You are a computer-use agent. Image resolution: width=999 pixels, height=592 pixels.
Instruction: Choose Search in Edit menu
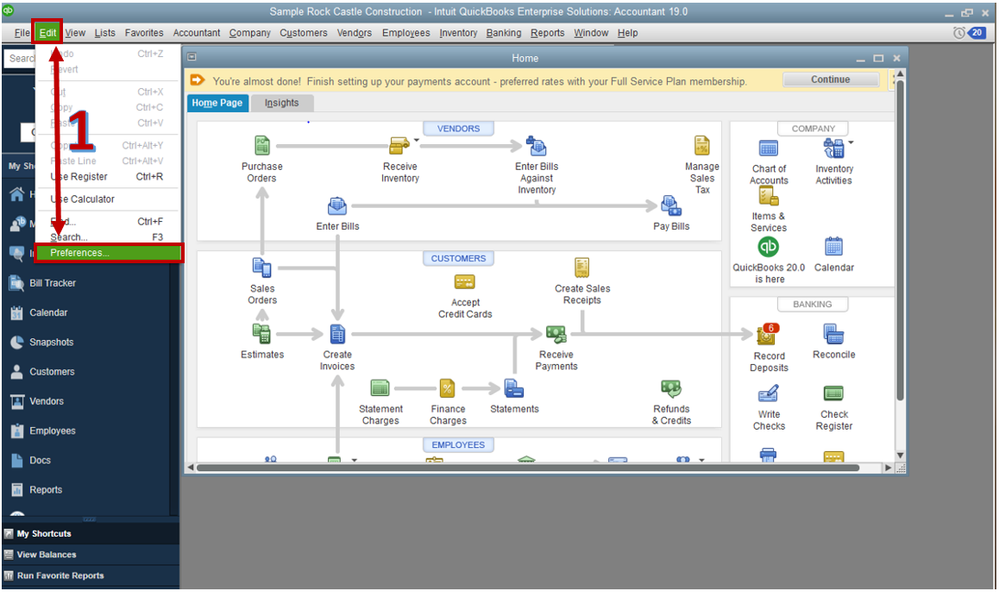[109, 237]
